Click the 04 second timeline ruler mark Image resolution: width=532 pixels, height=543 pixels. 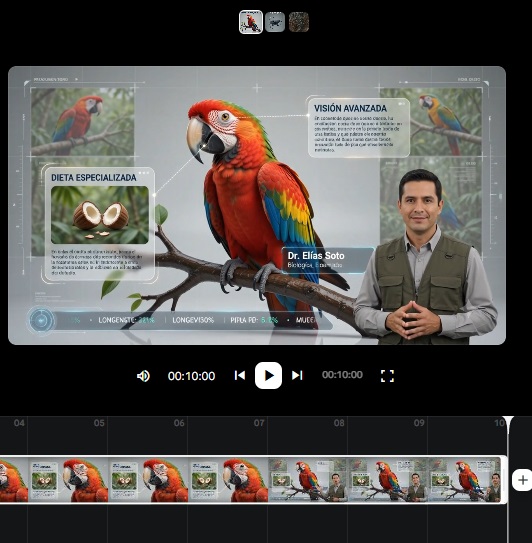click(x=19, y=423)
